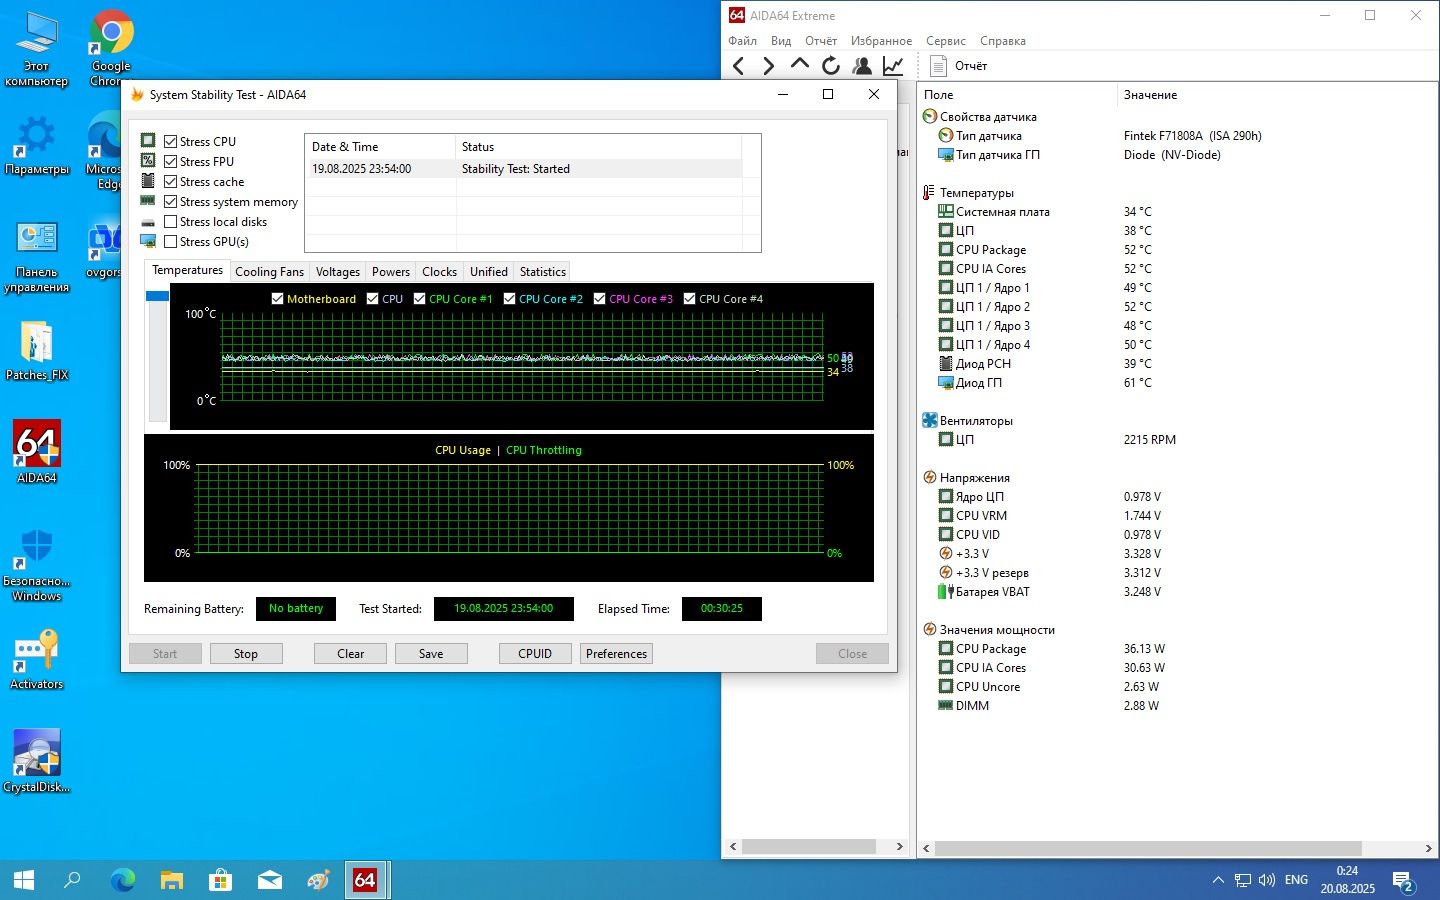Open Этот компьютер desktop icon
This screenshot has width=1440, height=900.
click(x=37, y=49)
